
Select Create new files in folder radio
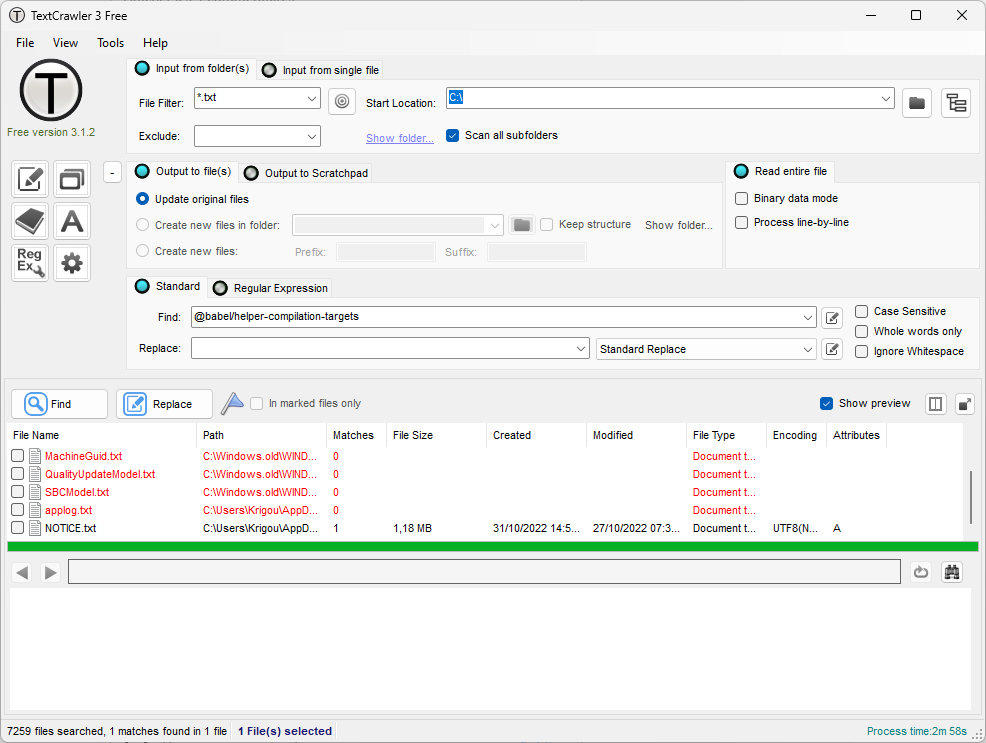143,224
